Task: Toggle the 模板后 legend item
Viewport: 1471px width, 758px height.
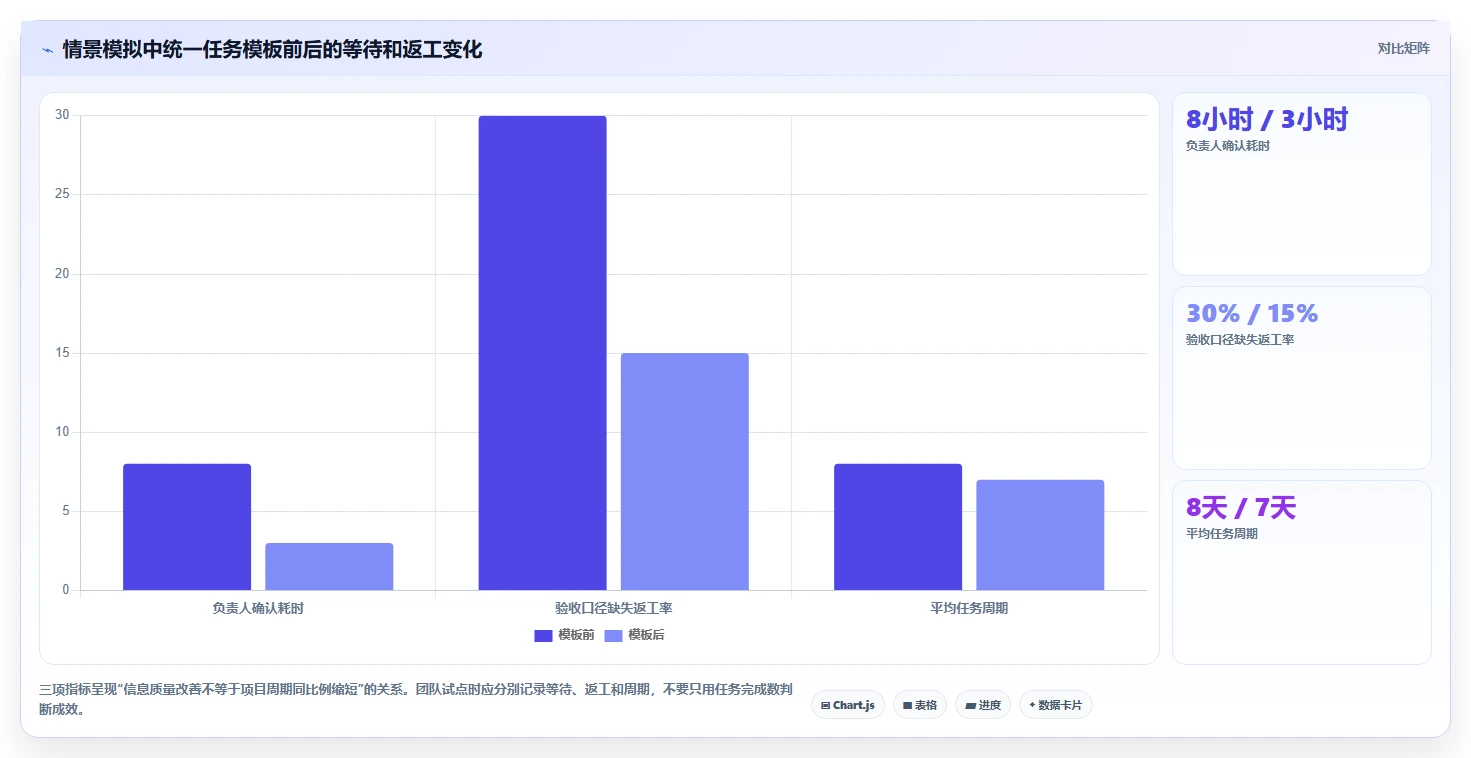Action: tap(635, 635)
